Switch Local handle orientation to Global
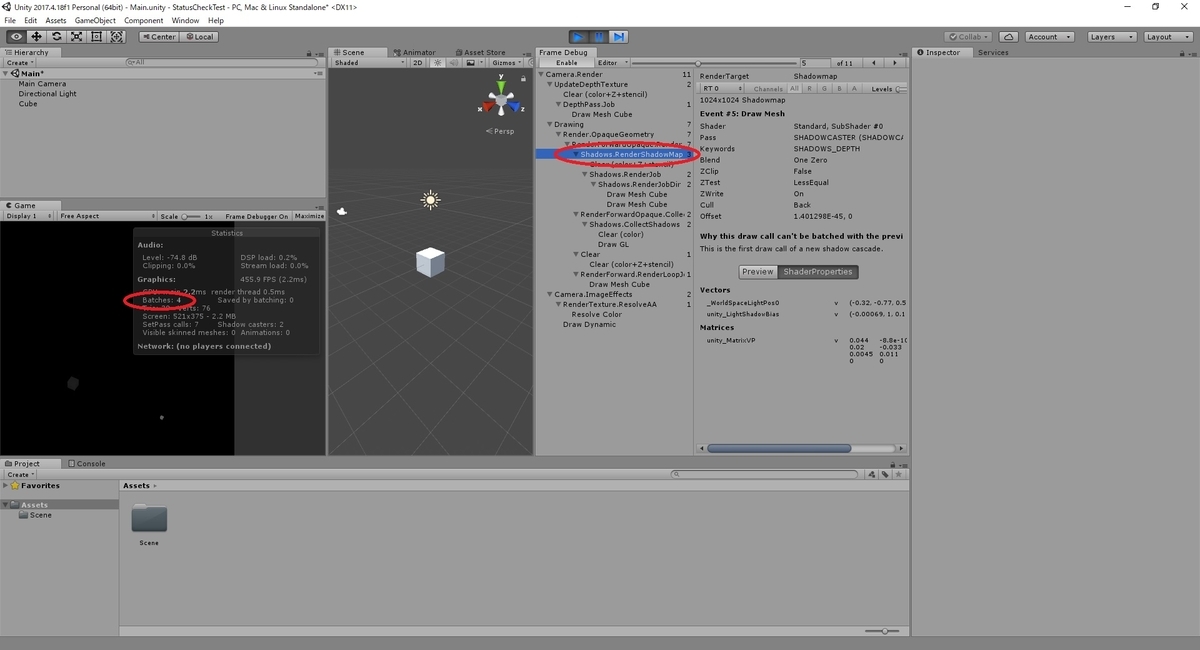Image resolution: width=1200 pixels, height=650 pixels. point(200,36)
